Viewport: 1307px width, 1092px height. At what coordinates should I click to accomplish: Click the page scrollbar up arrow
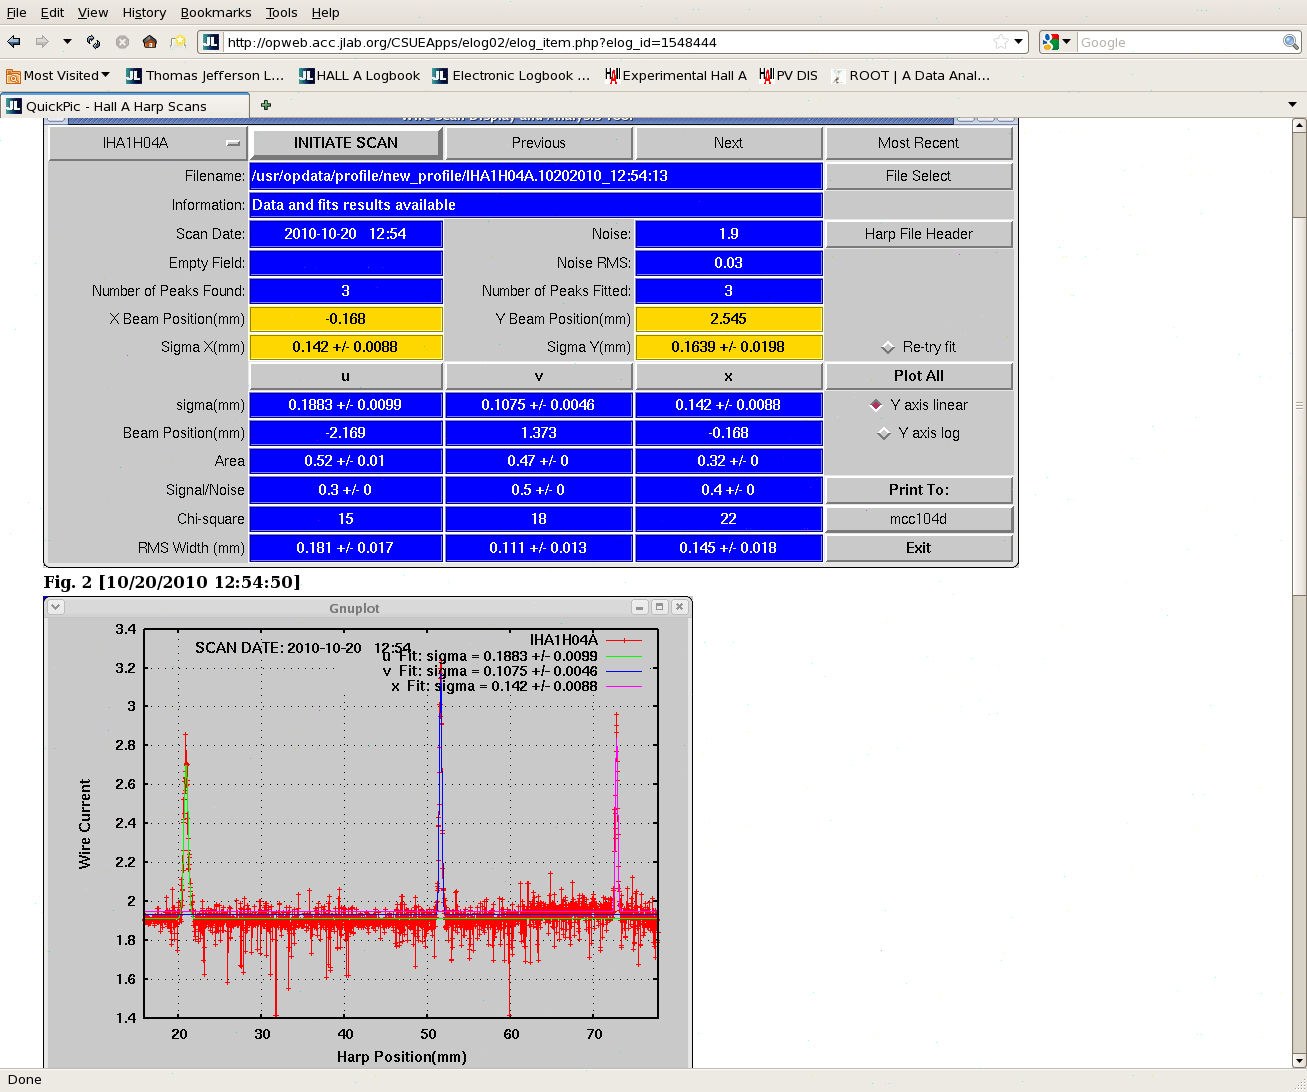pyautogui.click(x=1299, y=126)
